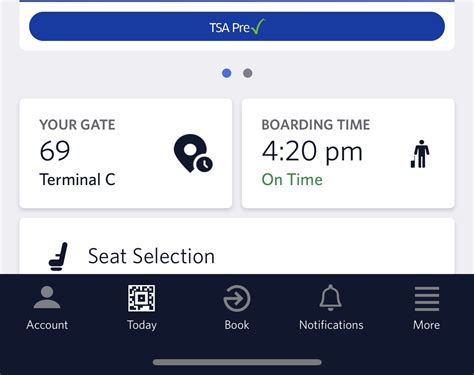Switch to the second gray page dot
This screenshot has width=474, height=375.
247,73
